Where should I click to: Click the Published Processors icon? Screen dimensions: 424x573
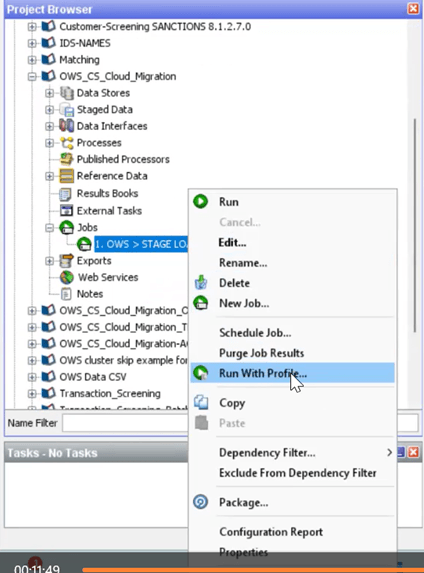pyautogui.click(x=67, y=159)
